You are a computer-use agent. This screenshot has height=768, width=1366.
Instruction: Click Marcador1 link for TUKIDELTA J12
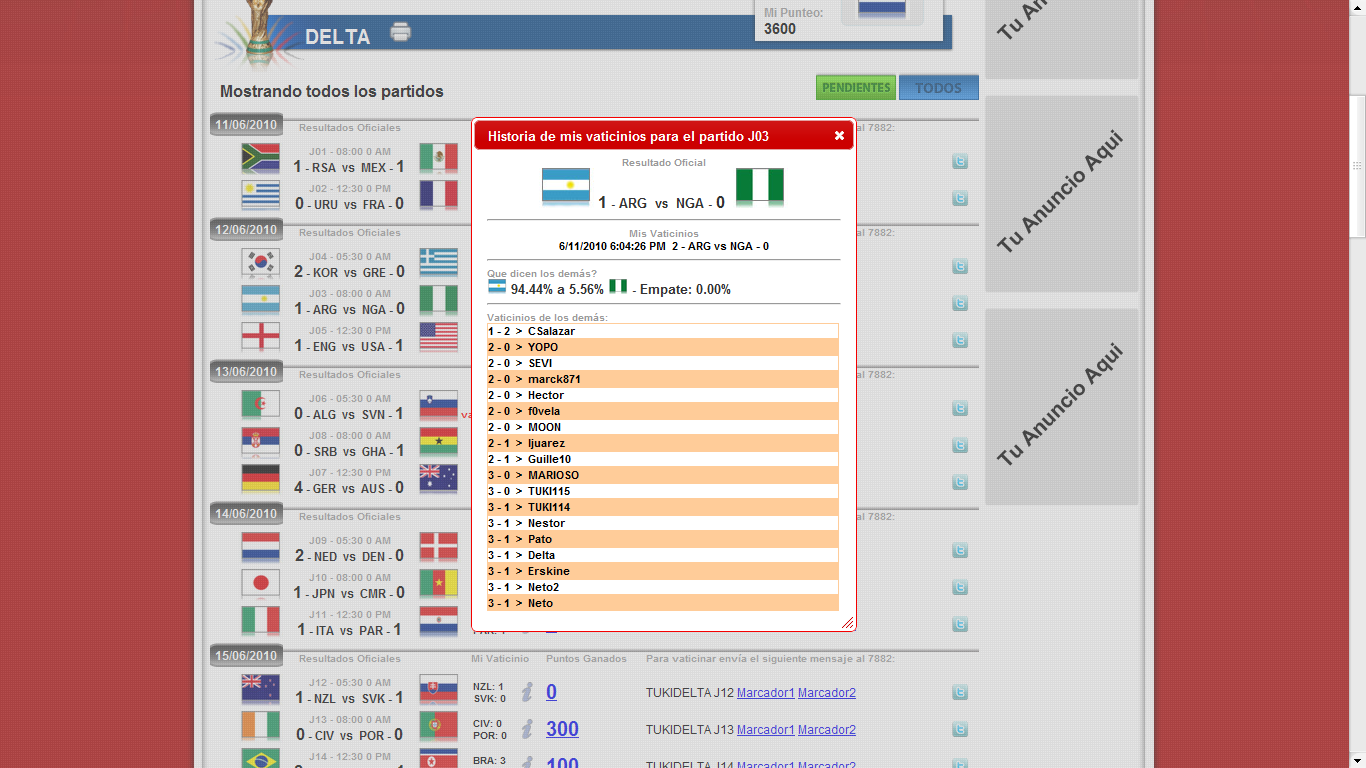coord(766,692)
